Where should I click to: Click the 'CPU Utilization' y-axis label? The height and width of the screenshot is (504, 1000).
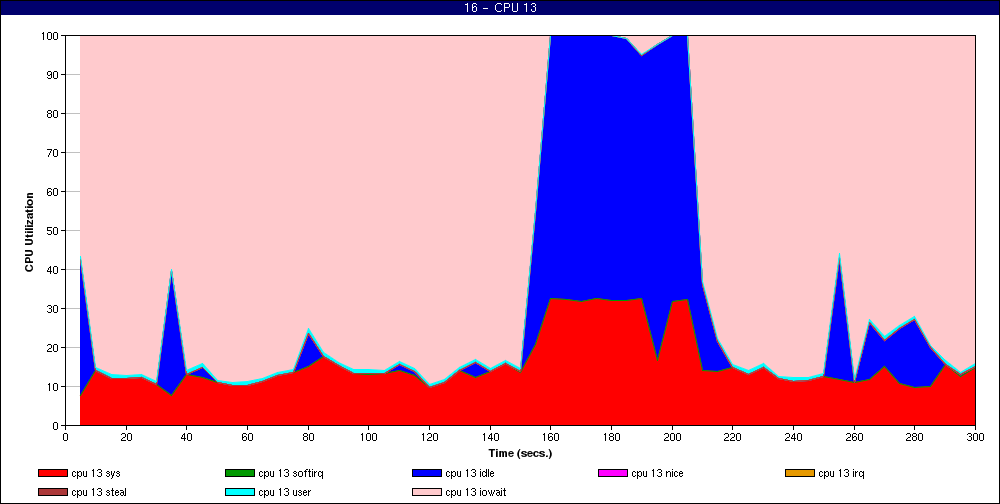(x=29, y=232)
